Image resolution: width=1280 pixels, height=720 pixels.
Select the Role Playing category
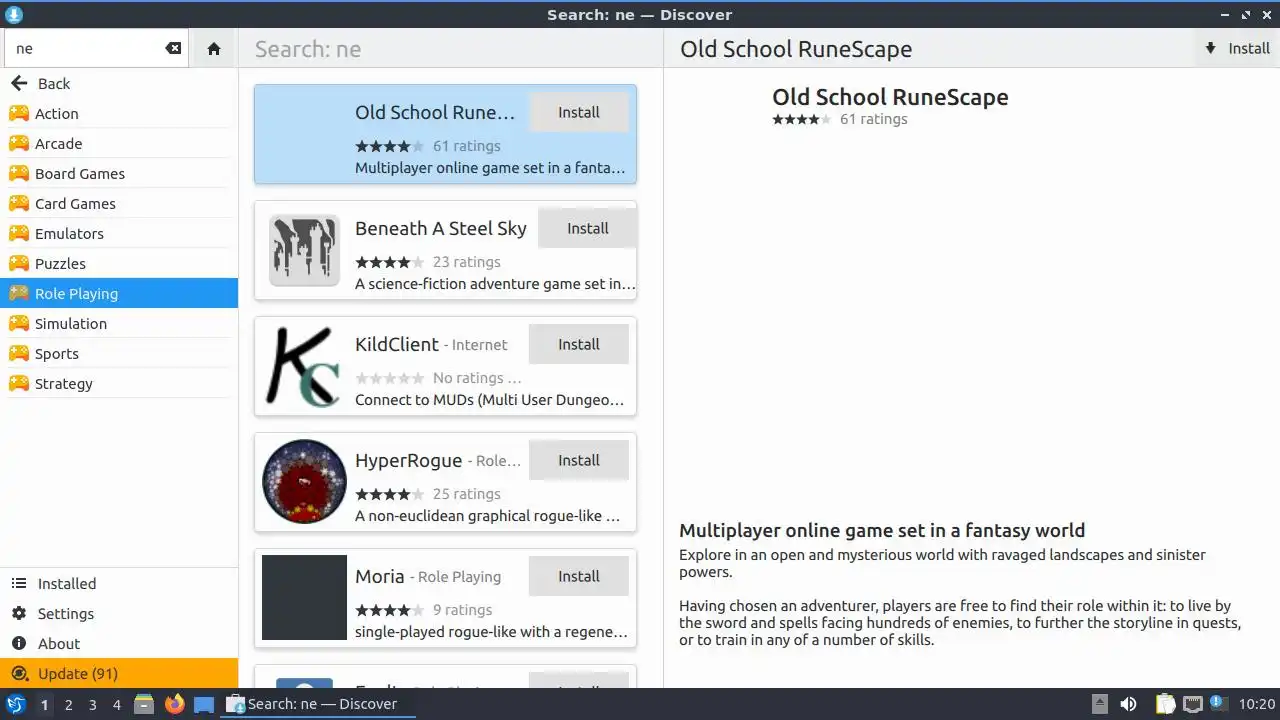(119, 293)
